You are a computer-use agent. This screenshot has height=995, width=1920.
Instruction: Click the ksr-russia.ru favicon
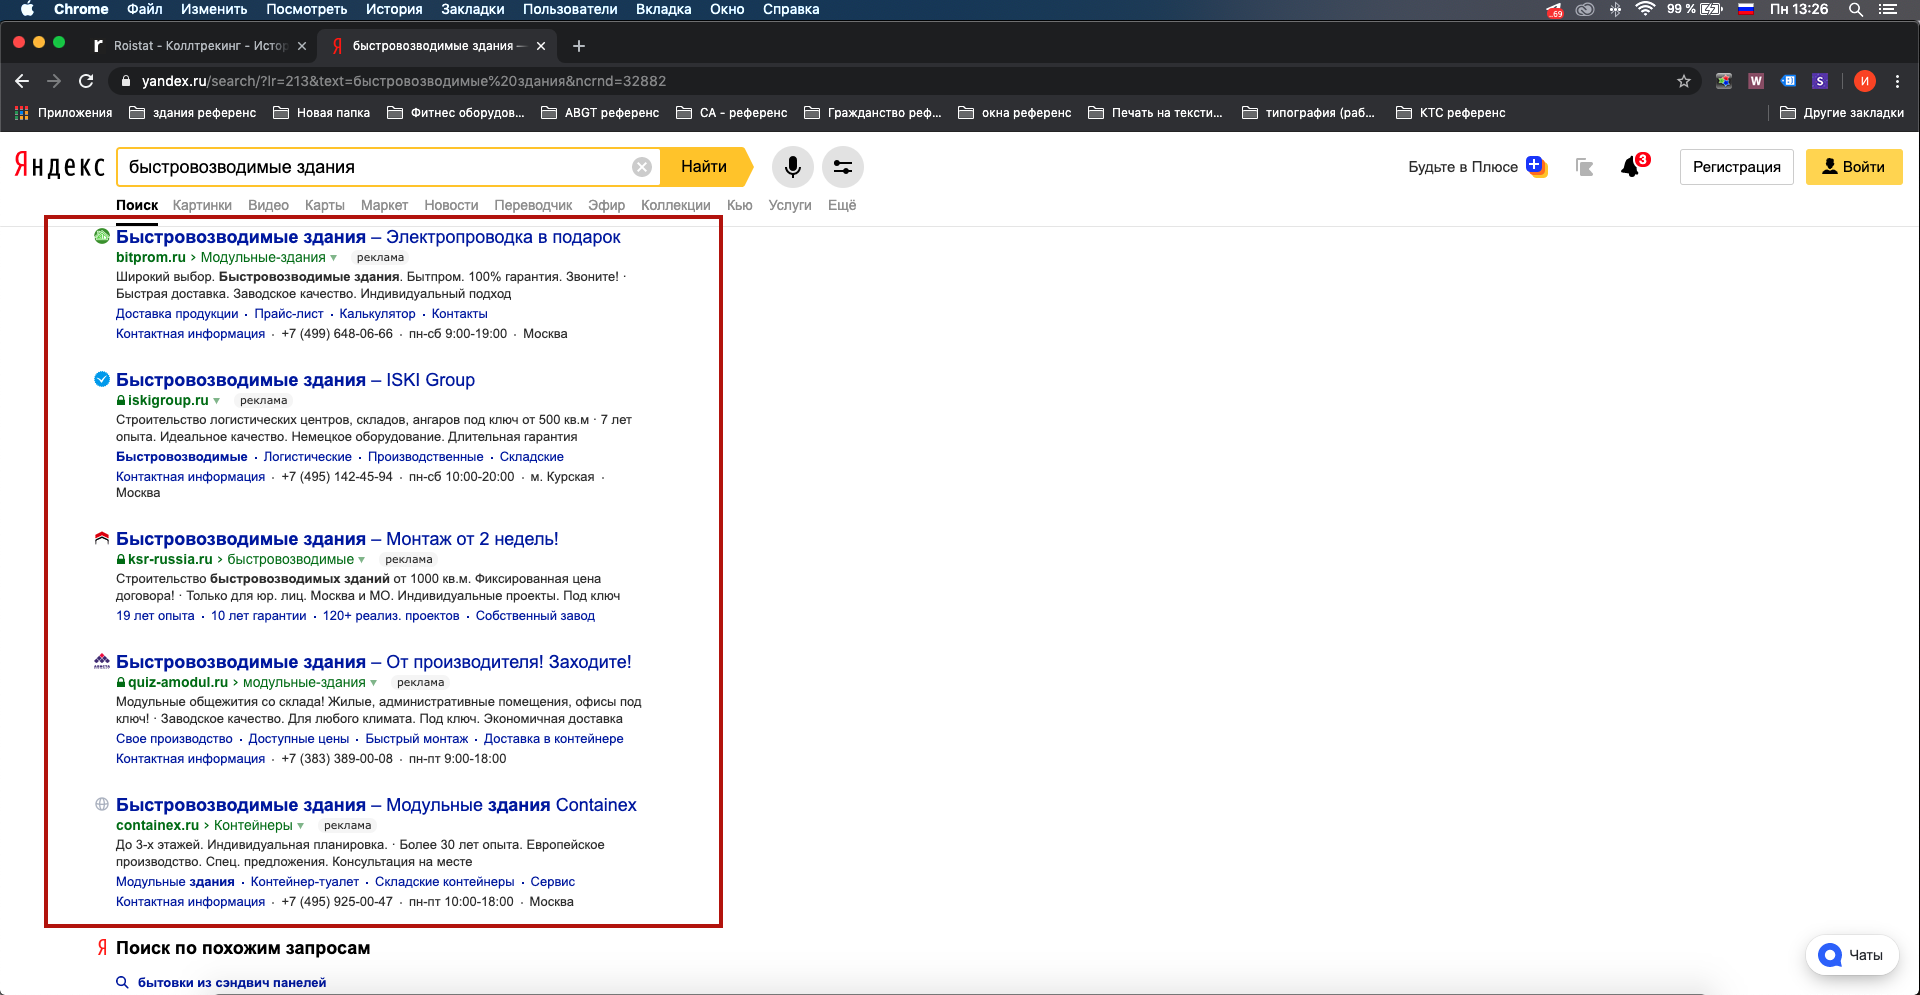pos(101,538)
